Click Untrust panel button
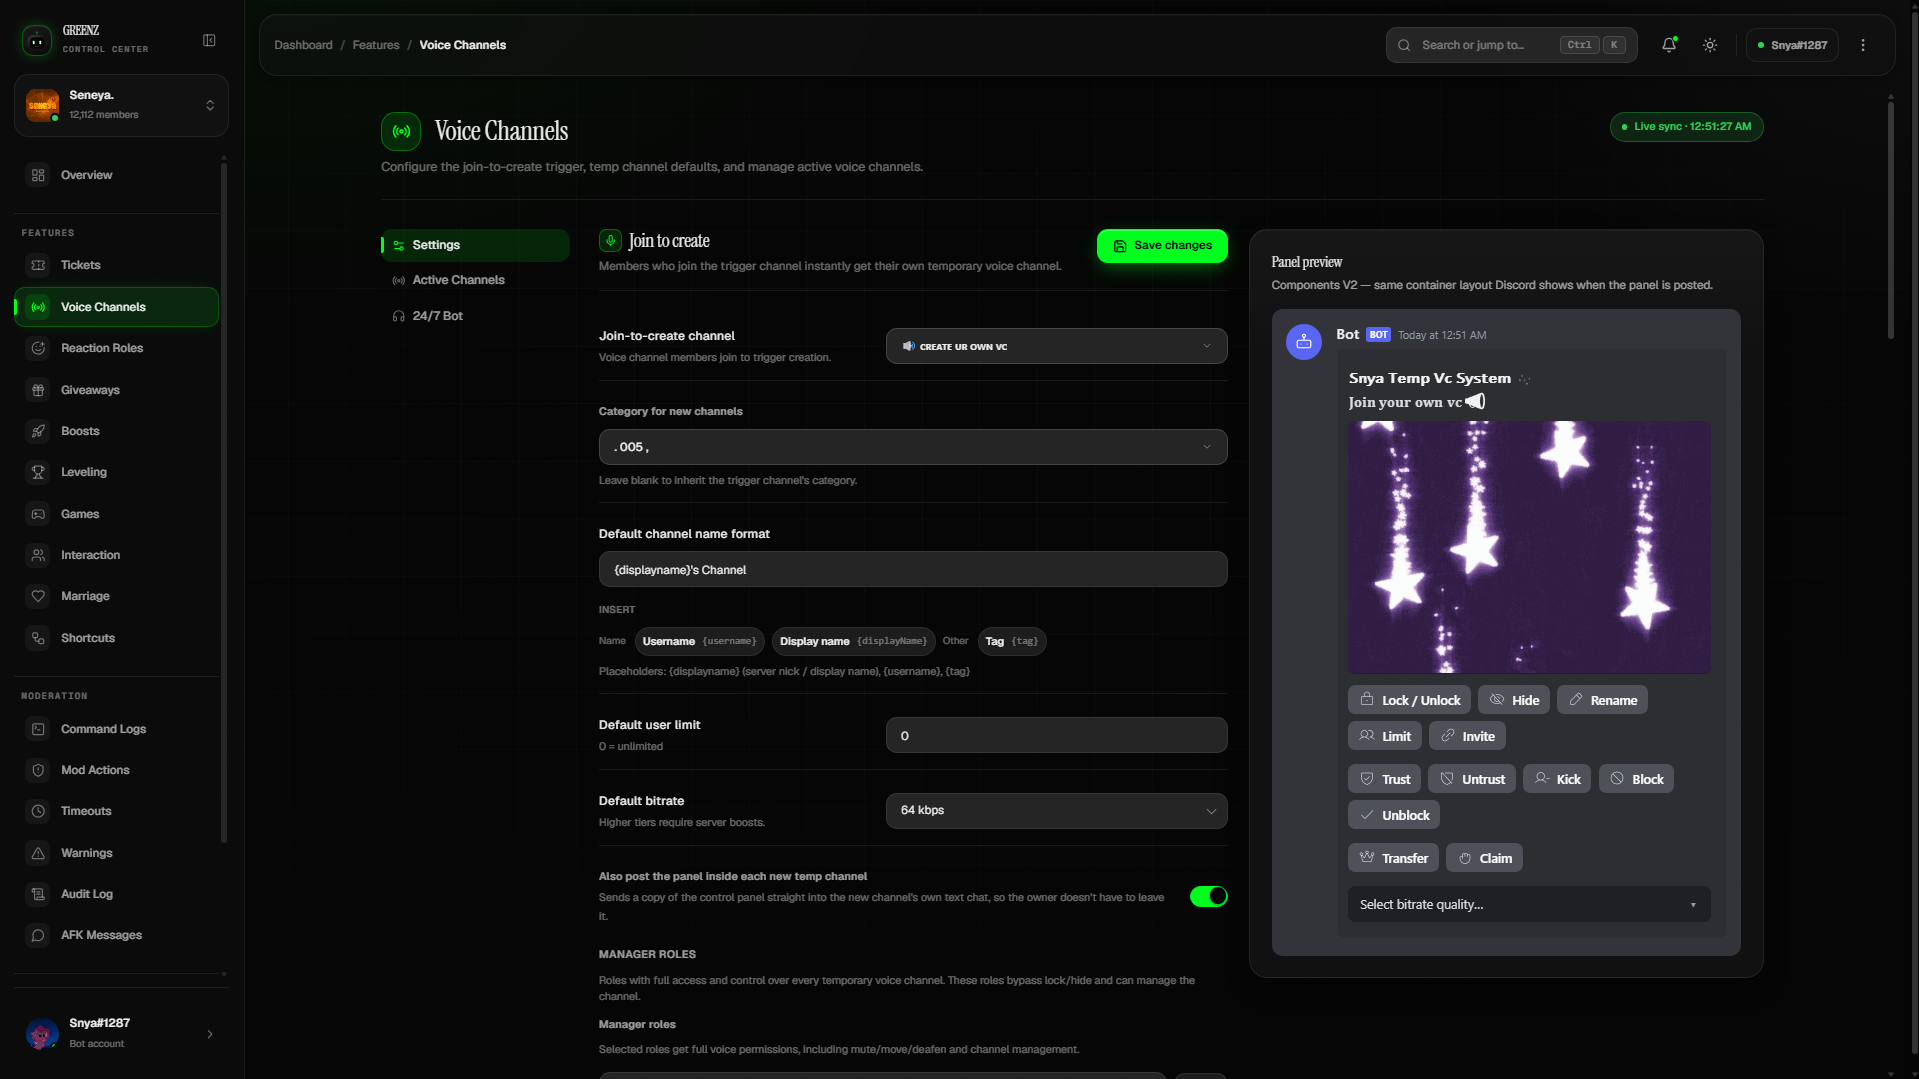 1472,779
